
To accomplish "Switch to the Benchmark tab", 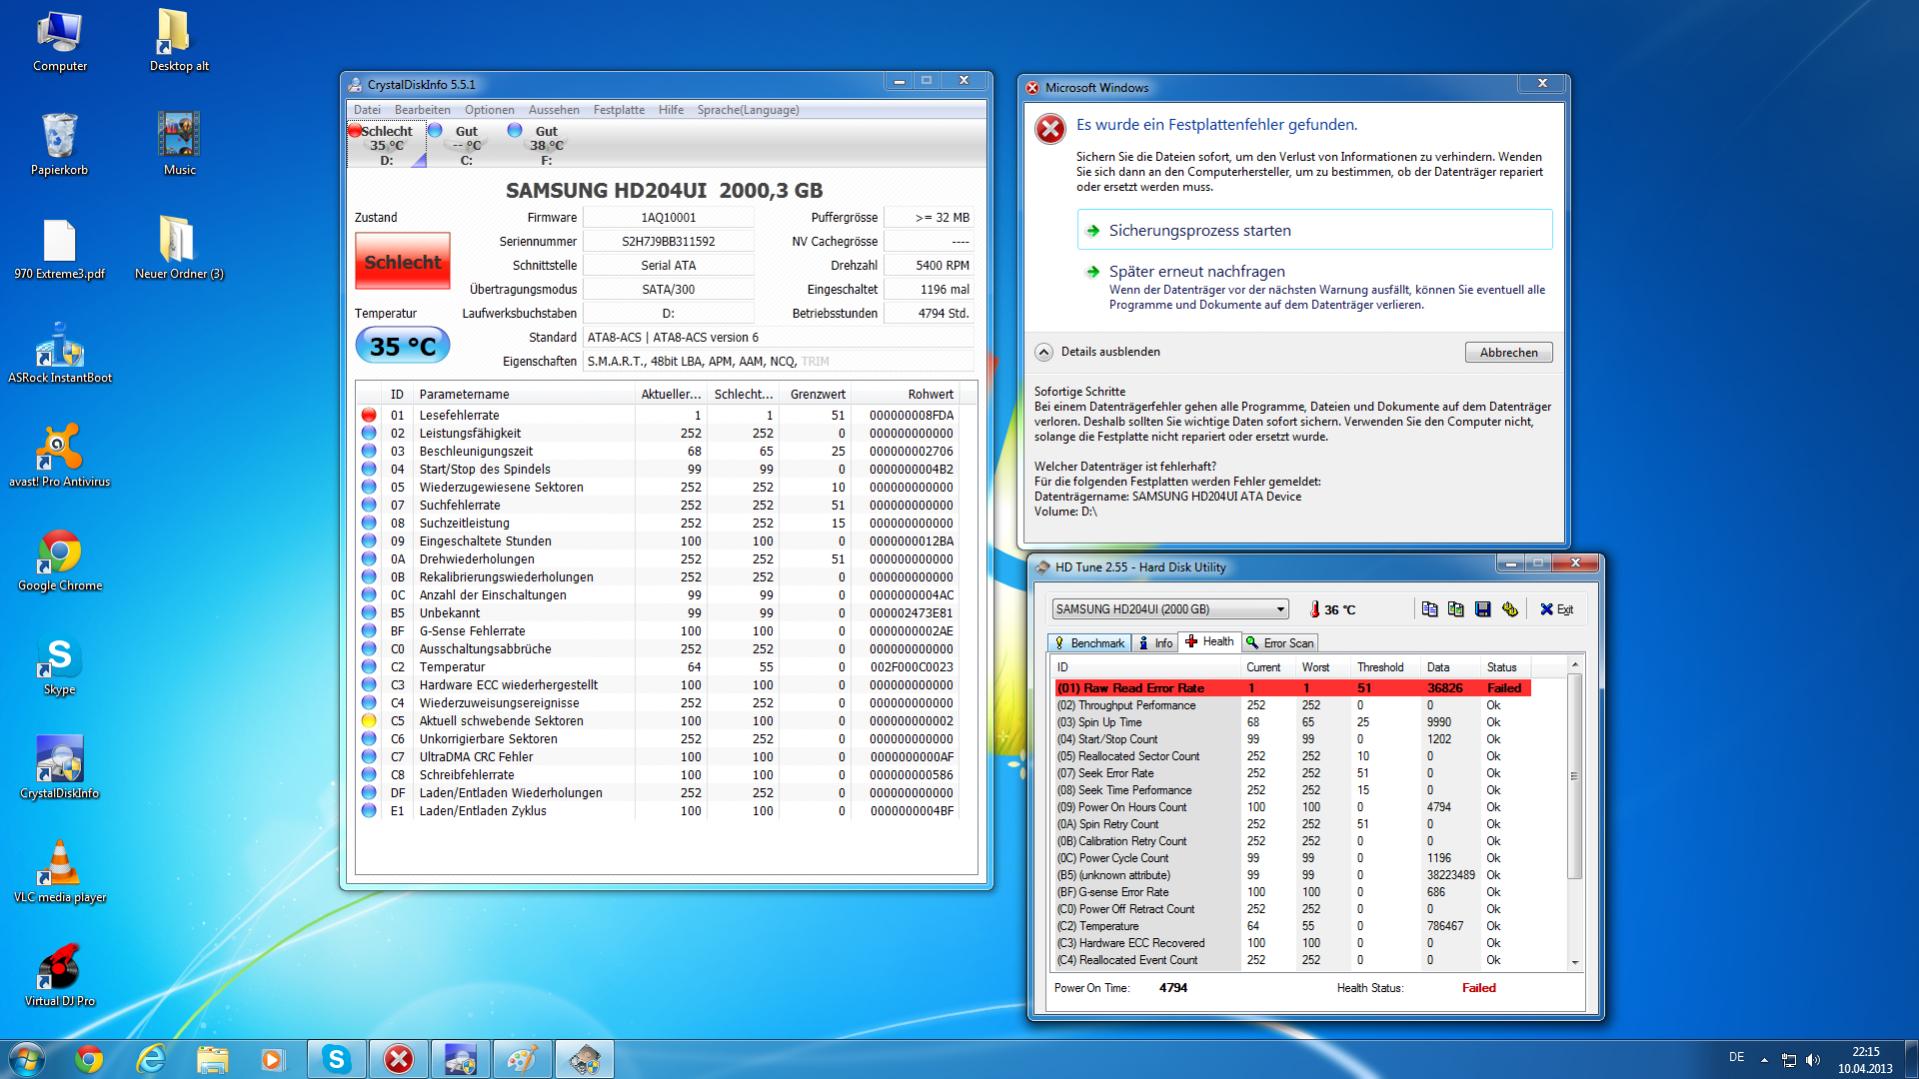I will (x=1089, y=643).
